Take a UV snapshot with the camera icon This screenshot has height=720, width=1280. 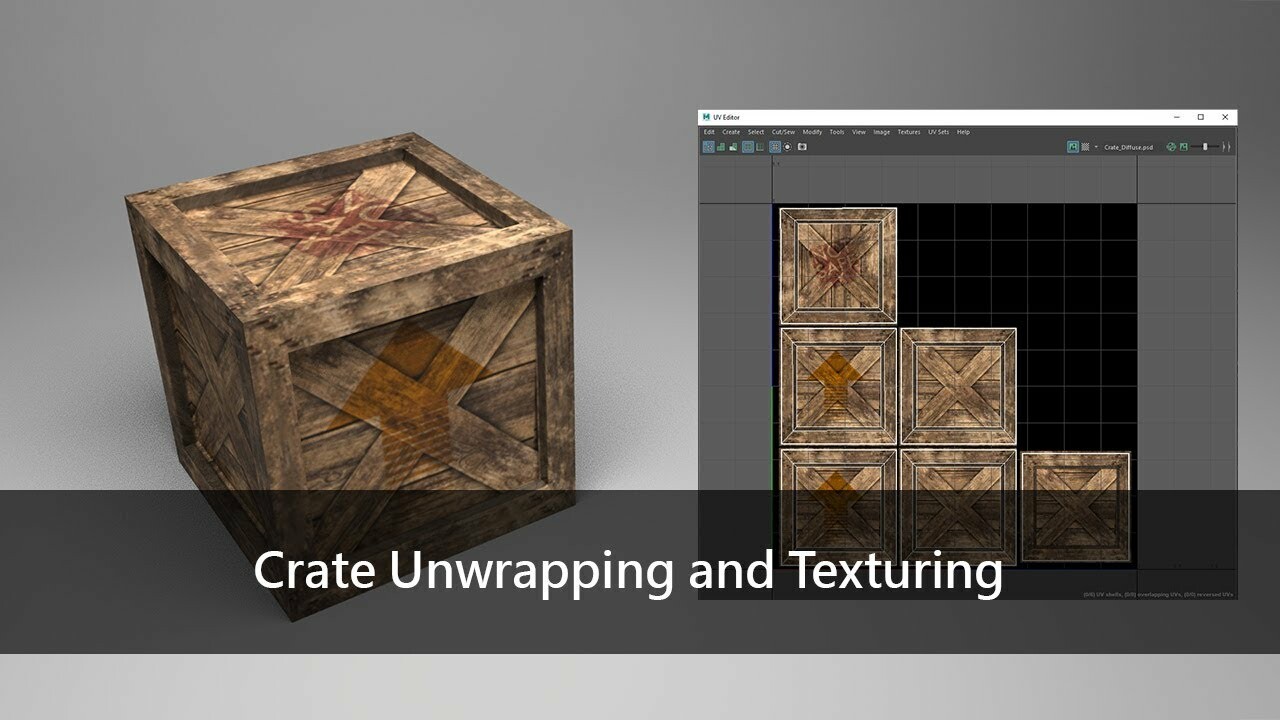(x=801, y=147)
